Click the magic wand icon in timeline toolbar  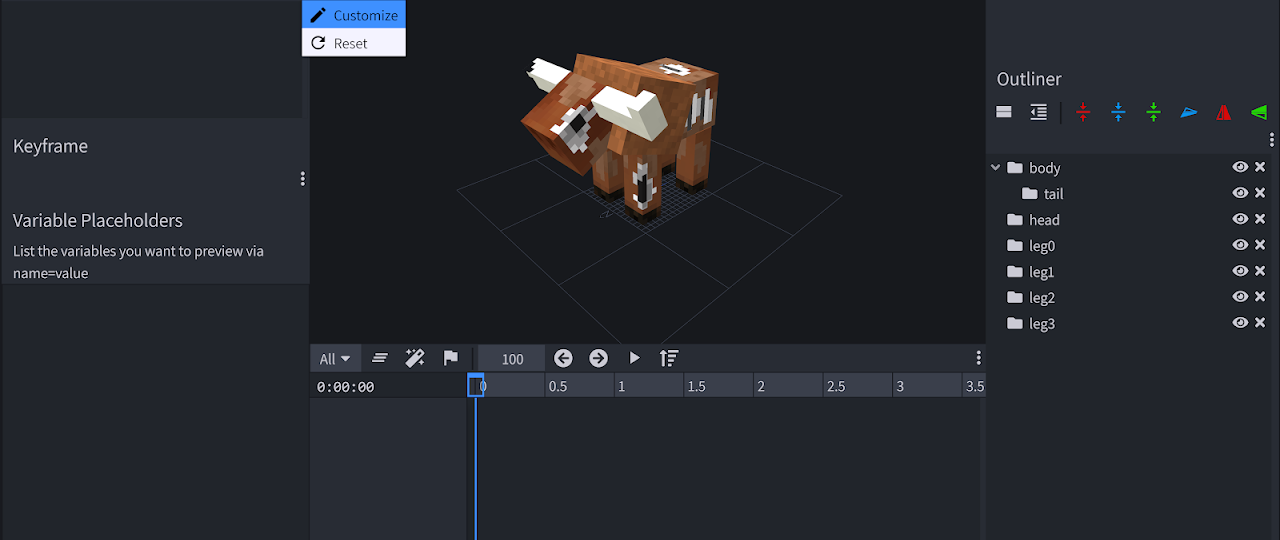[x=415, y=358]
